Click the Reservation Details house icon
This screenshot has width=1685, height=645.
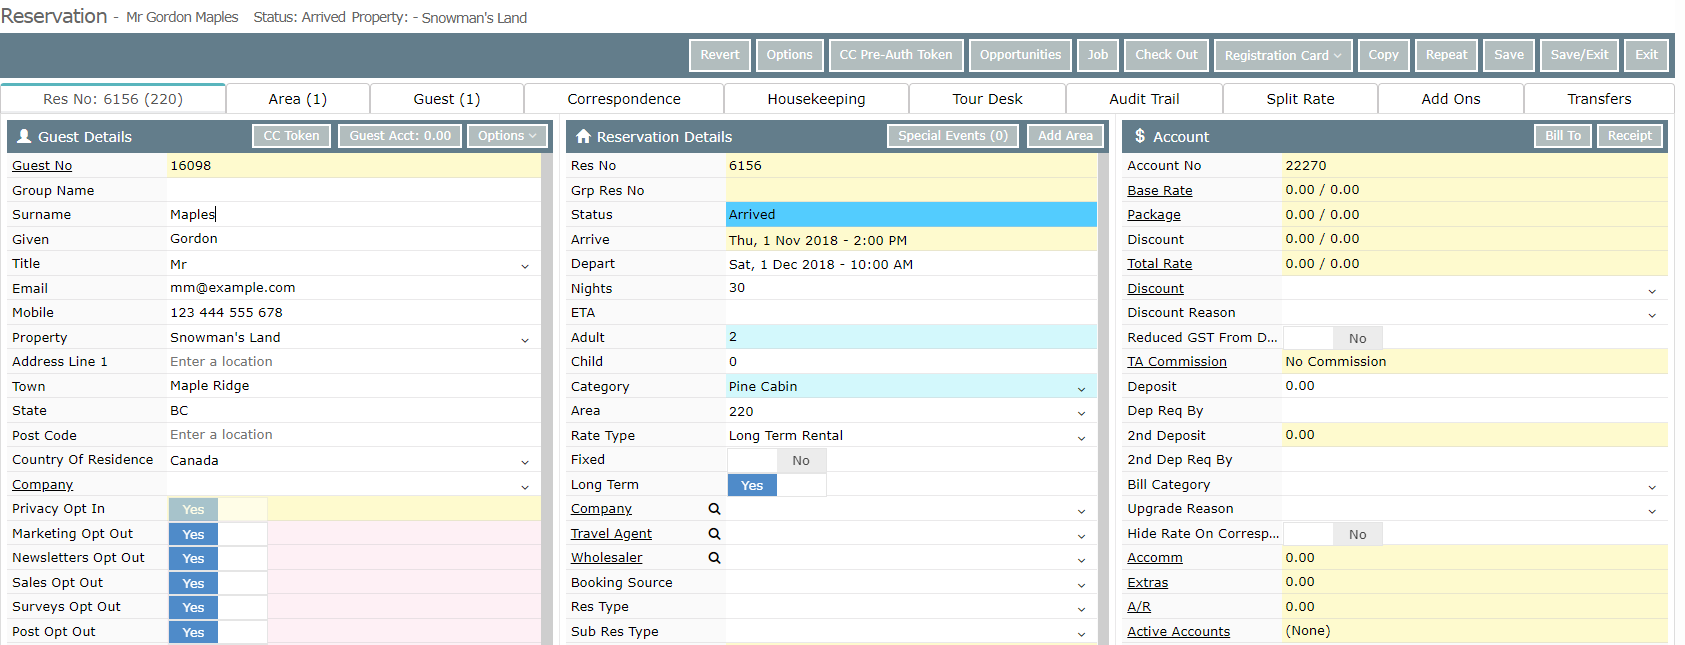[x=583, y=136]
